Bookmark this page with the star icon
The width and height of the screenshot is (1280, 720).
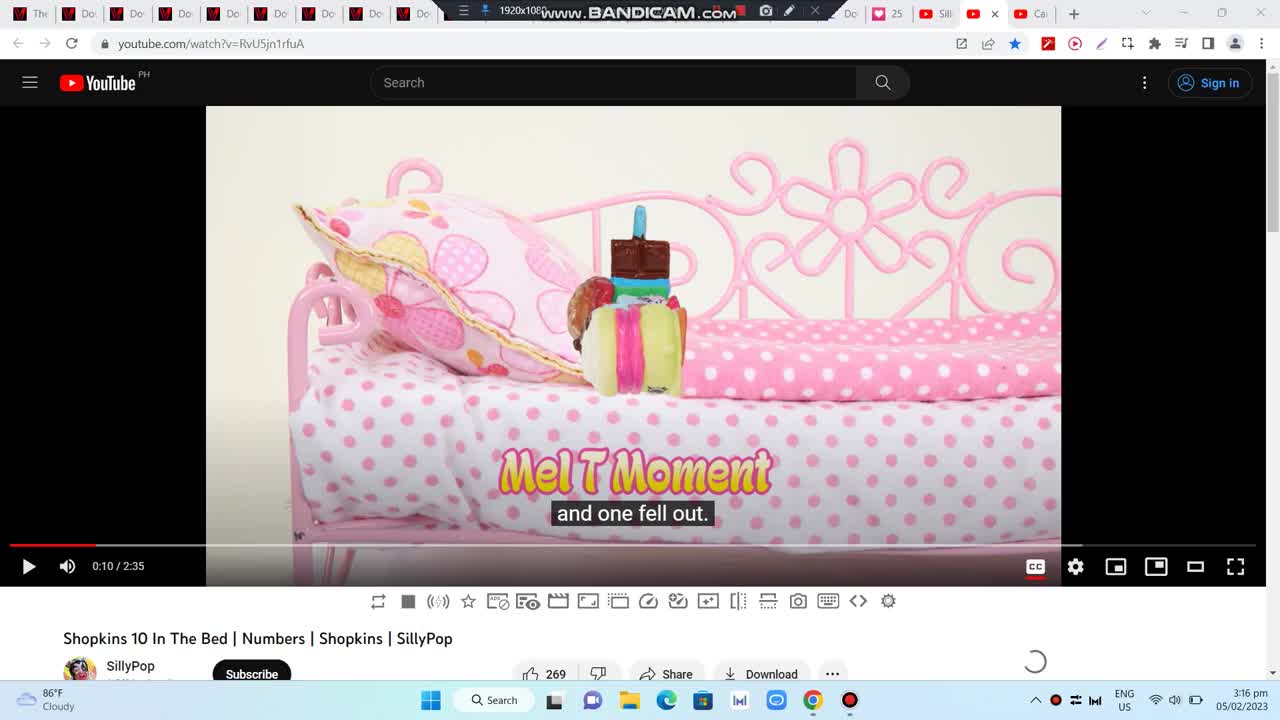coord(1015,44)
